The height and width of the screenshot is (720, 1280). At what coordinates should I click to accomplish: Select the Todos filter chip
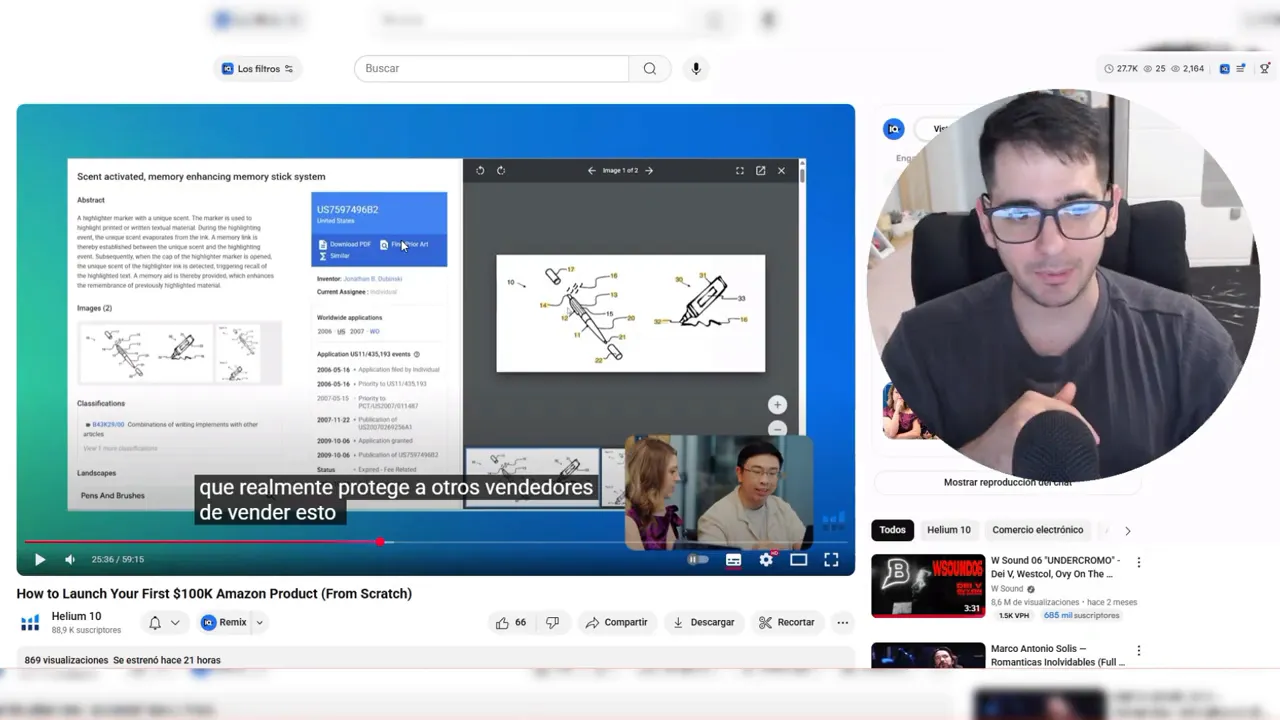pyautogui.click(x=893, y=530)
